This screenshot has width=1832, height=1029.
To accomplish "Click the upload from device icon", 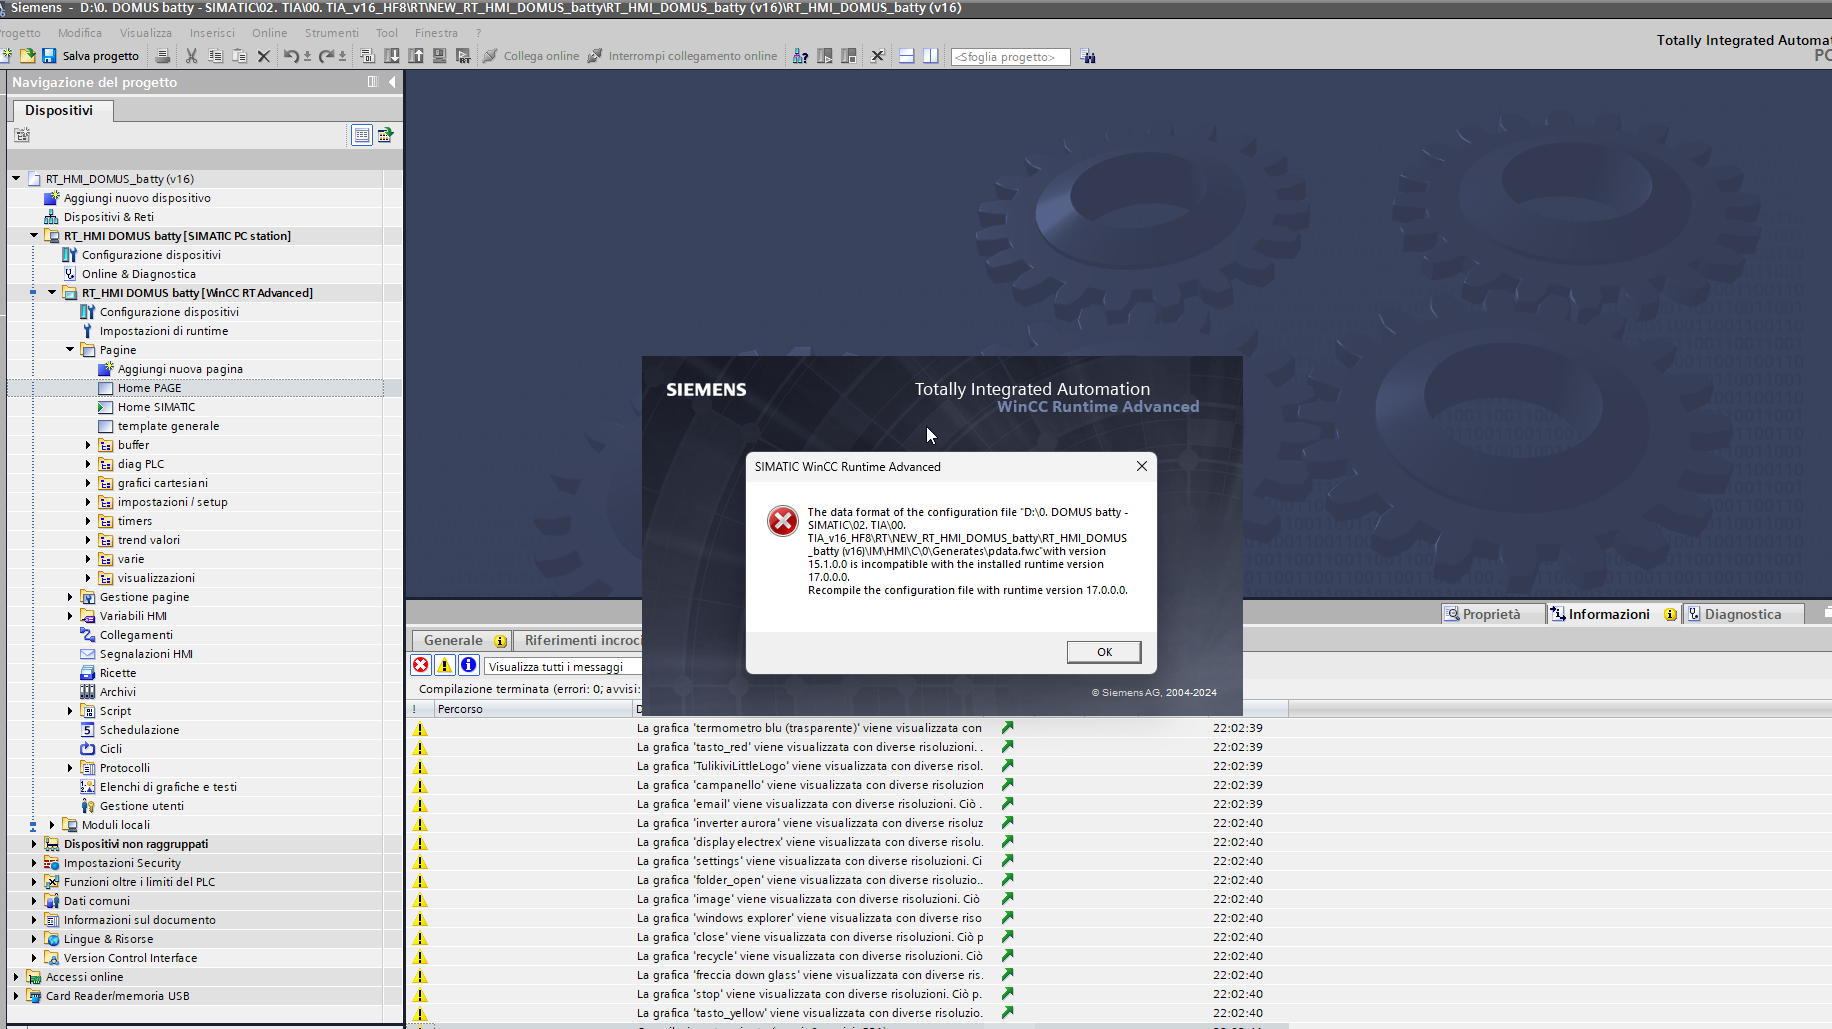I will [x=416, y=56].
